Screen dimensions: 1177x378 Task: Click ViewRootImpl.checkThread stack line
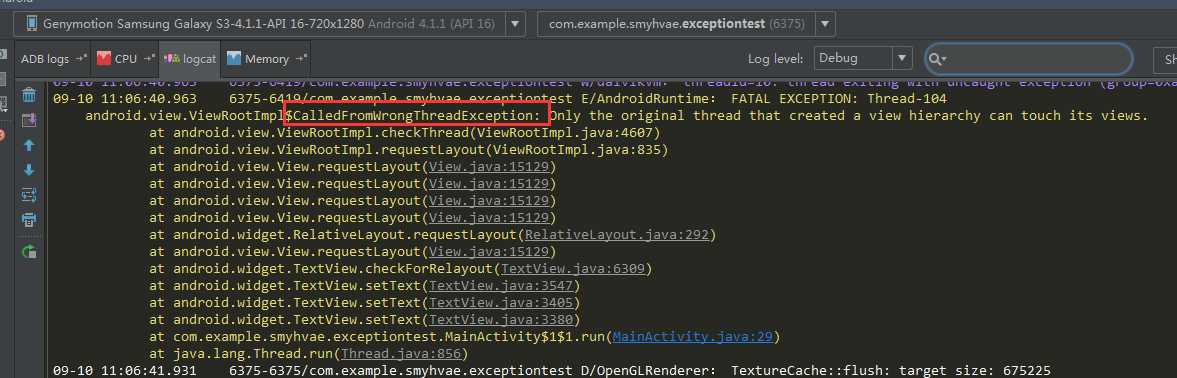click(405, 133)
